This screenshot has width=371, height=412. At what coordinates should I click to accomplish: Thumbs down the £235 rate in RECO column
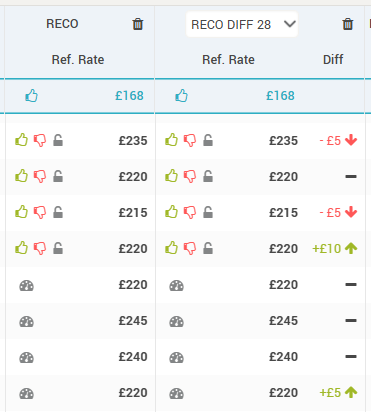(x=40, y=141)
